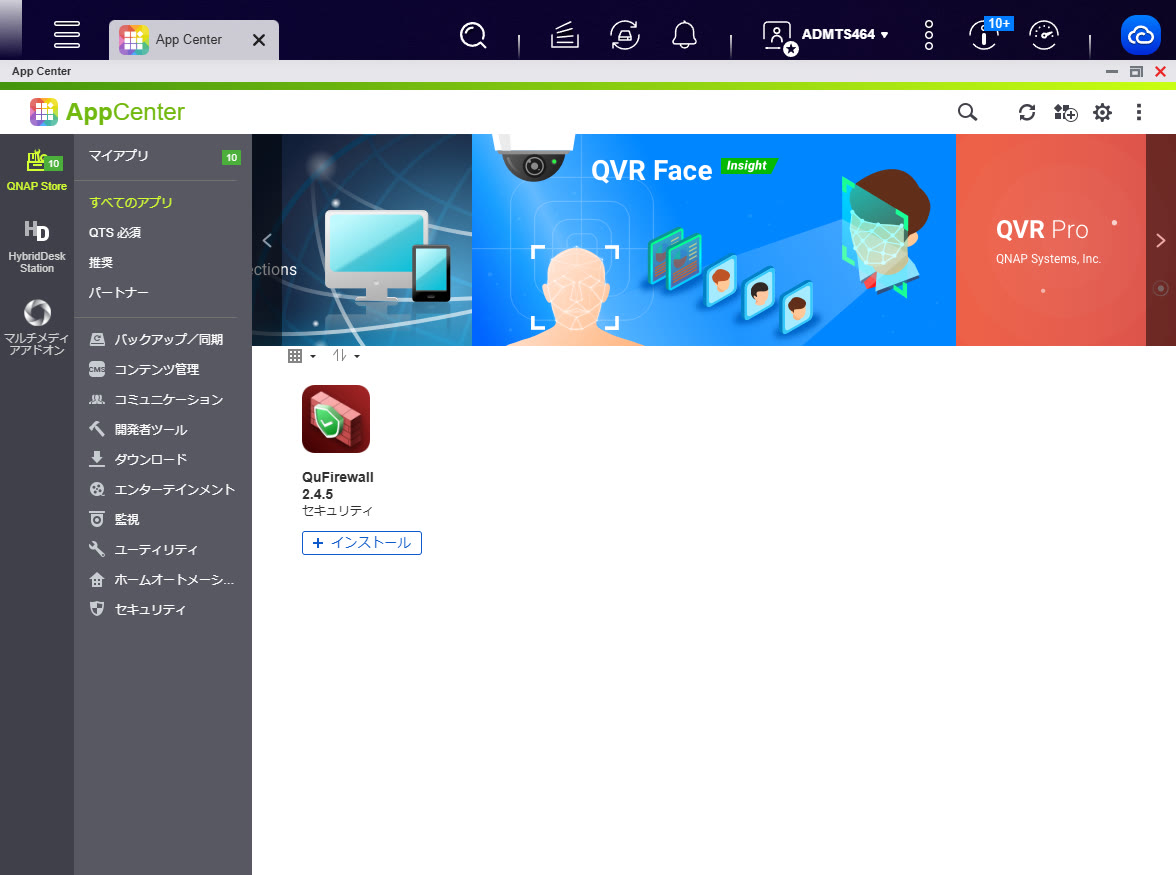Click the QuFirewall app icon
The image size is (1176, 875).
[336, 419]
